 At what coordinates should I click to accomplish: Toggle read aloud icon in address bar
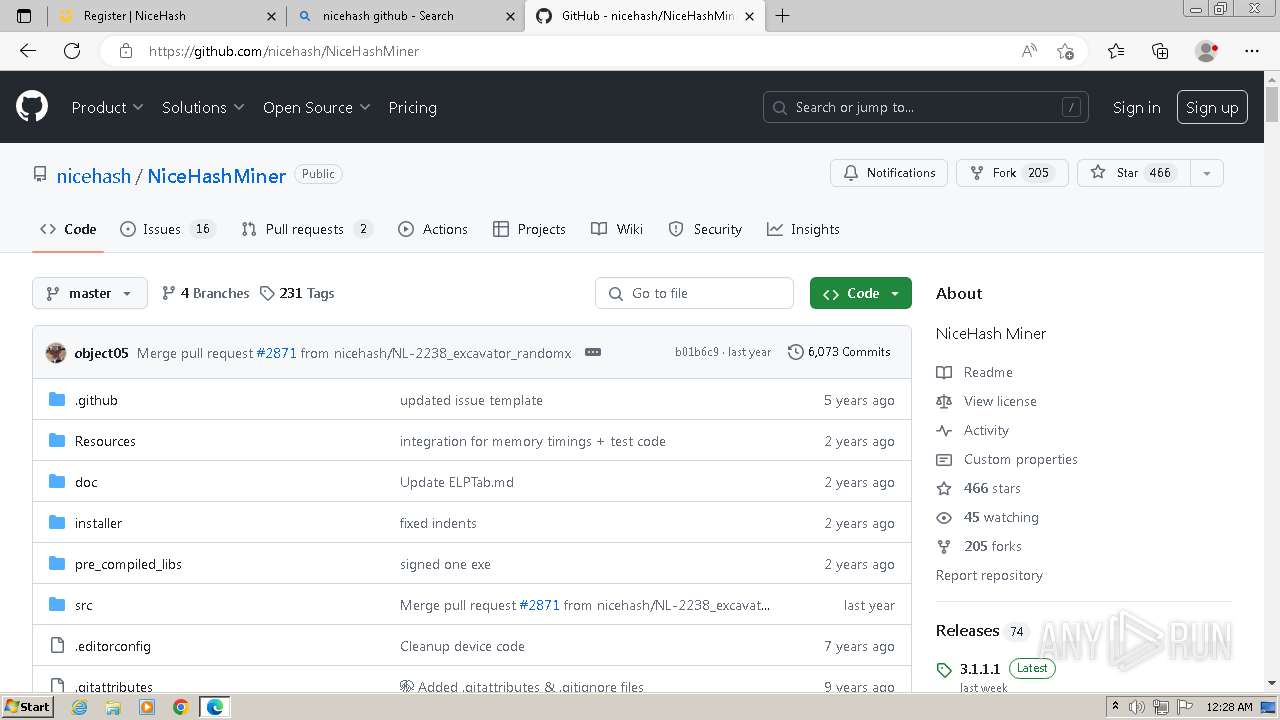coord(1029,51)
